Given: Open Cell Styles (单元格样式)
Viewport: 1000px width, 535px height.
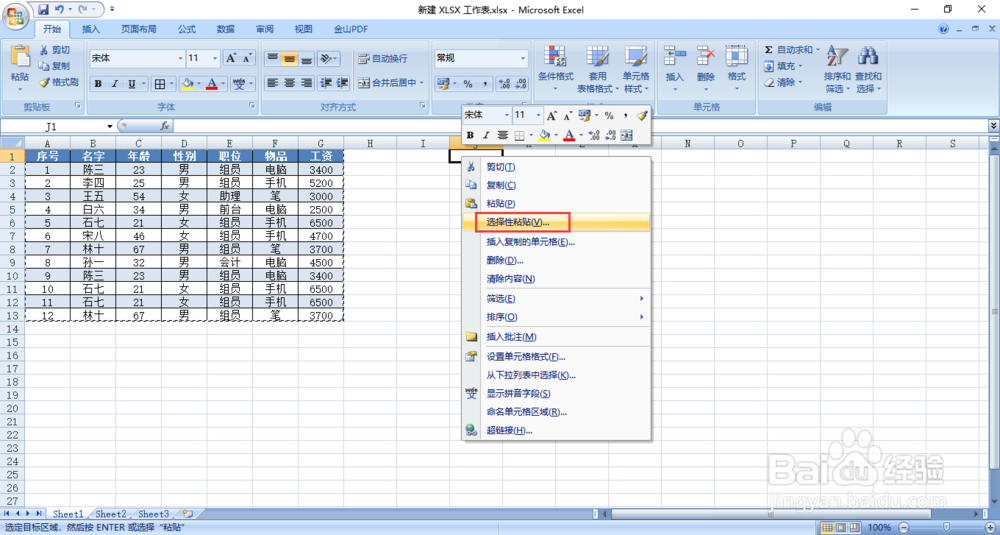Looking at the screenshot, I should tap(636, 70).
